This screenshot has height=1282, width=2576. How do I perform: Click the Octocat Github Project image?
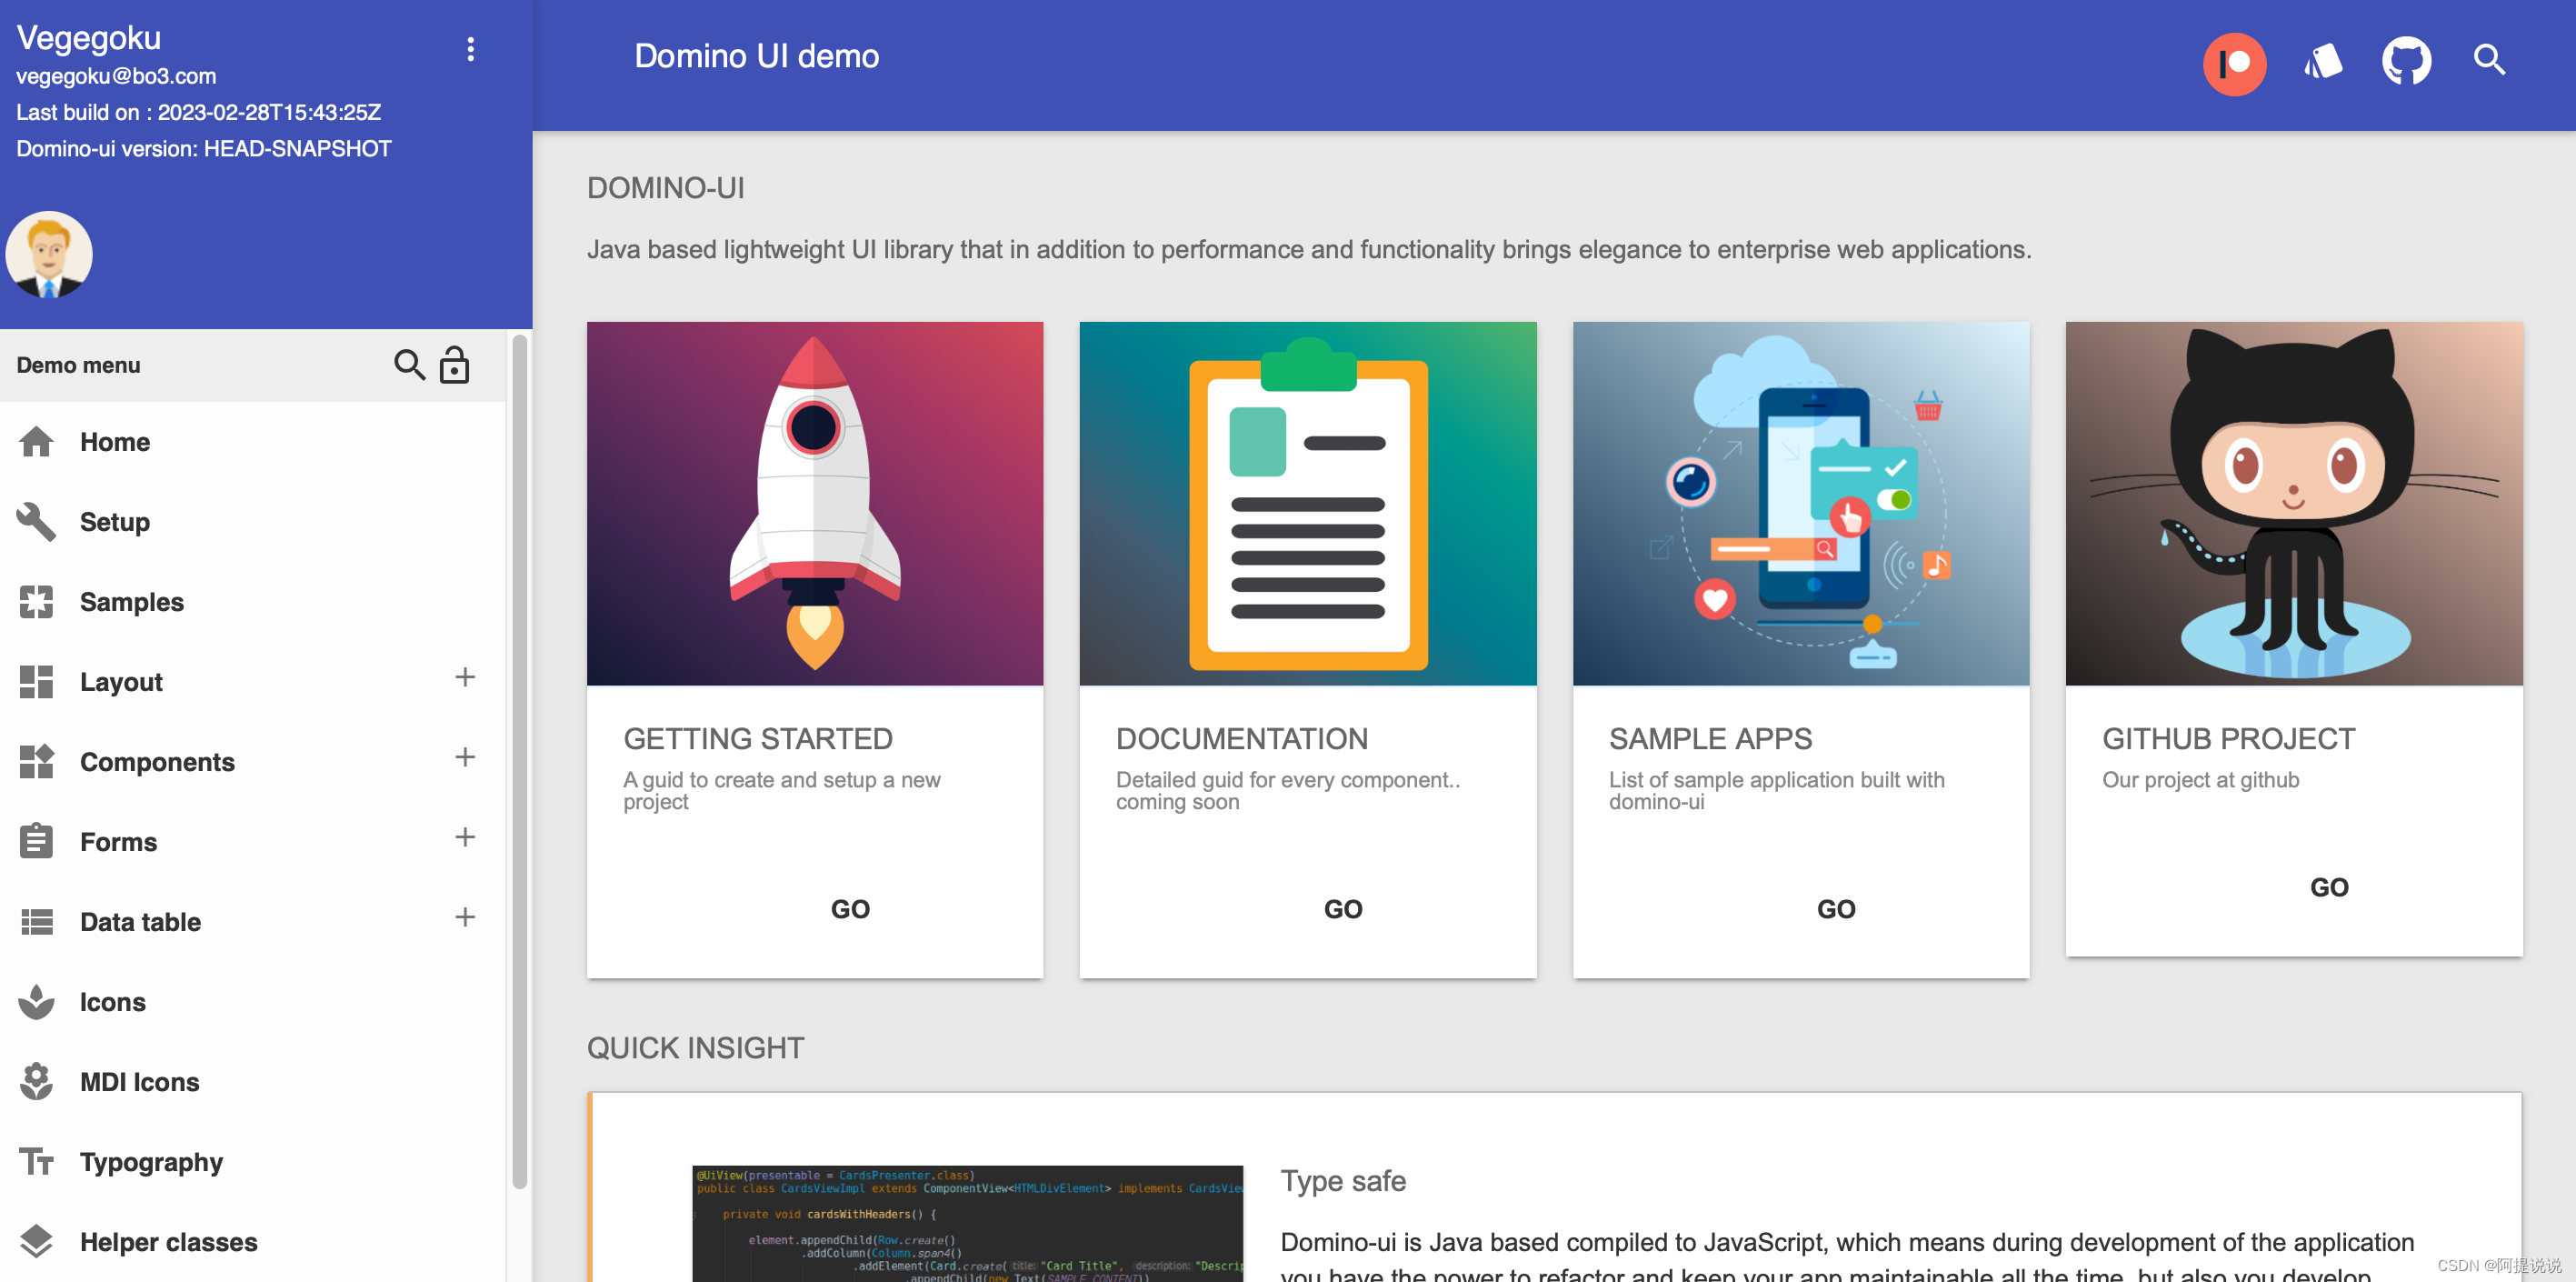click(2294, 503)
